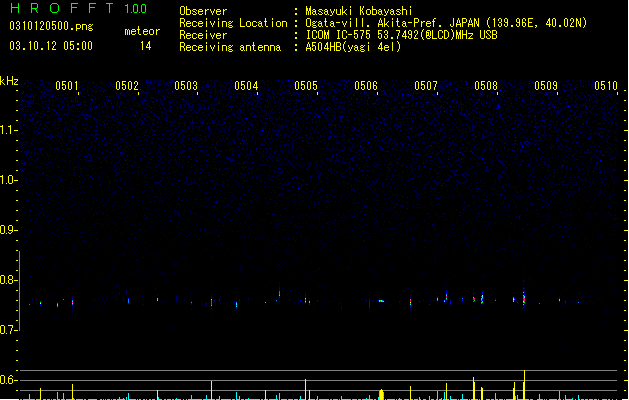Click the HROFFT 1.0.0 title
Screen dimensions: 629x400
click(x=79, y=8)
